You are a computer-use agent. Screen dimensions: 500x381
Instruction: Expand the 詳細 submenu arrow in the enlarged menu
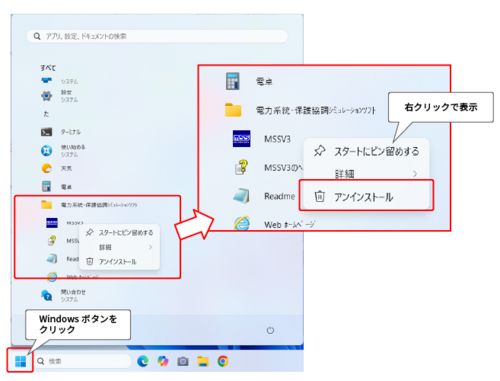coord(415,174)
